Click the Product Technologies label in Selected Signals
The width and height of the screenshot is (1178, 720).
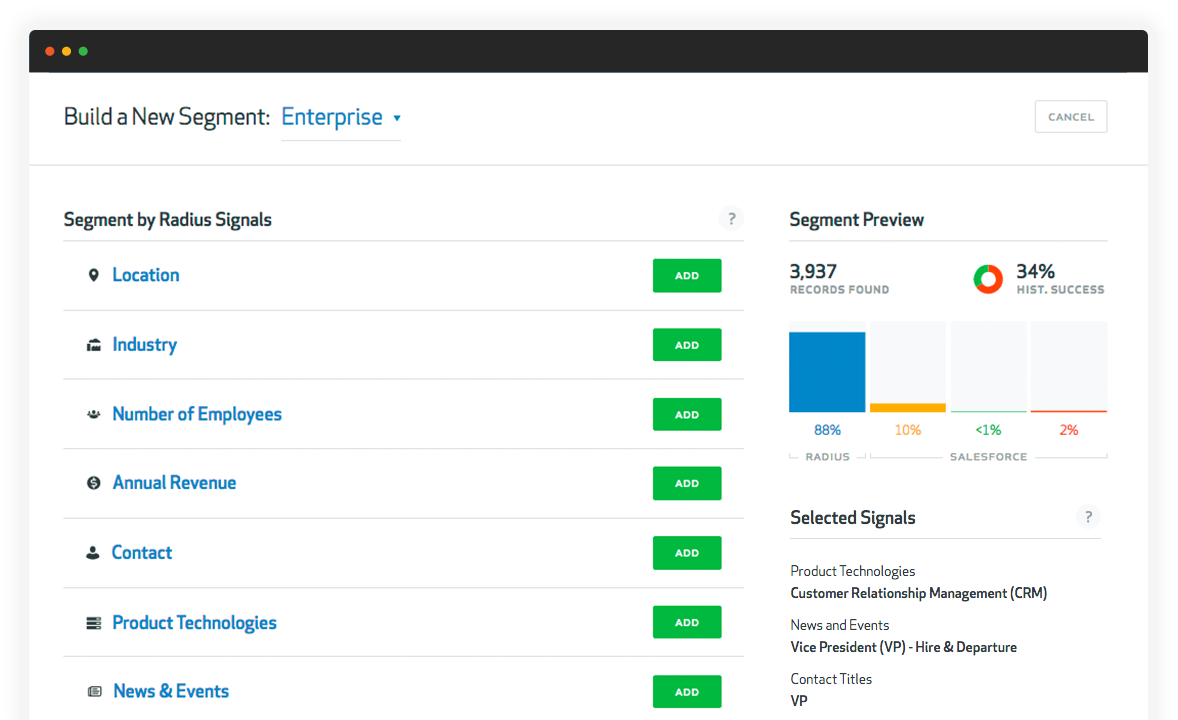click(853, 571)
